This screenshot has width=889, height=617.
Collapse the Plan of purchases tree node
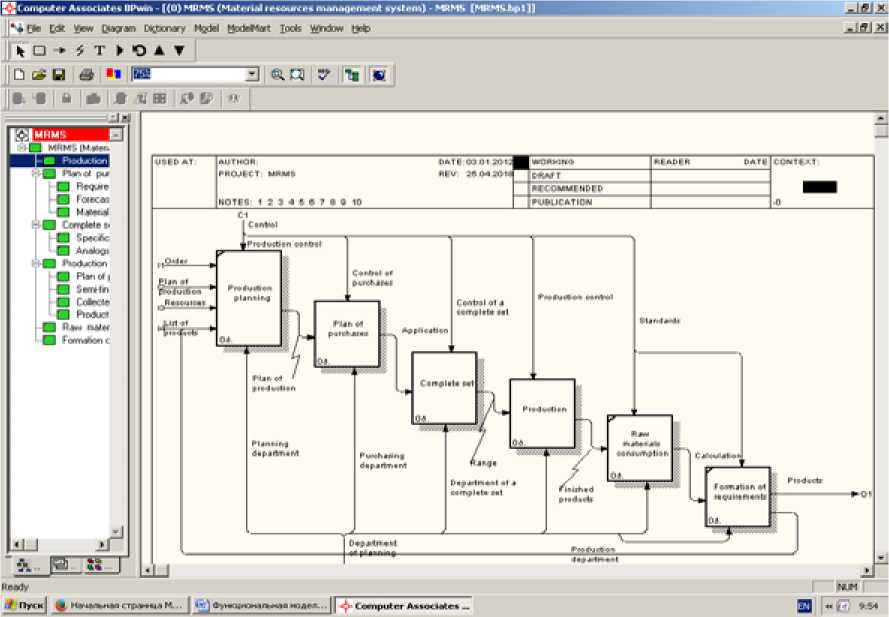(x=35, y=173)
